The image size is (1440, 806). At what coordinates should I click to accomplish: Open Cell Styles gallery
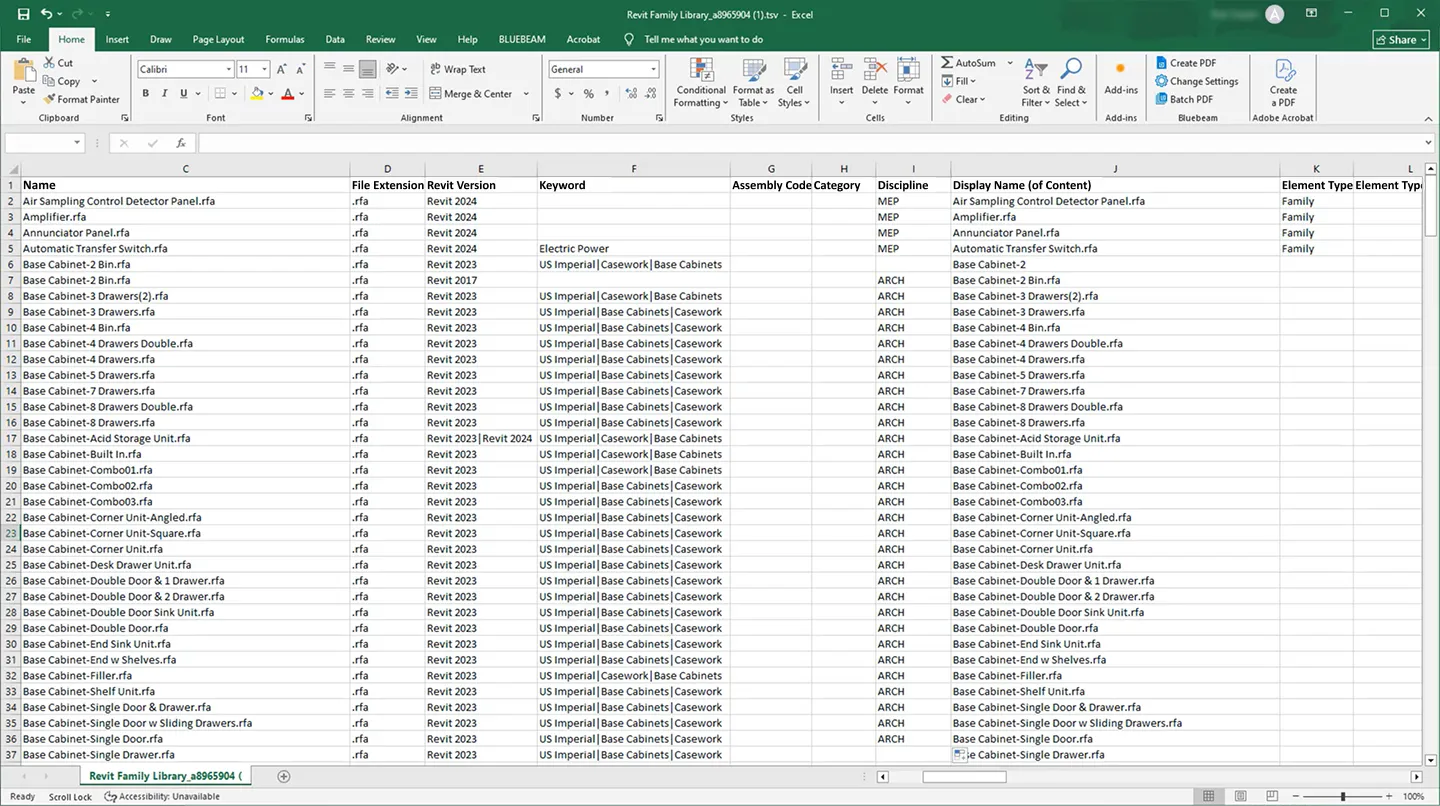794,82
